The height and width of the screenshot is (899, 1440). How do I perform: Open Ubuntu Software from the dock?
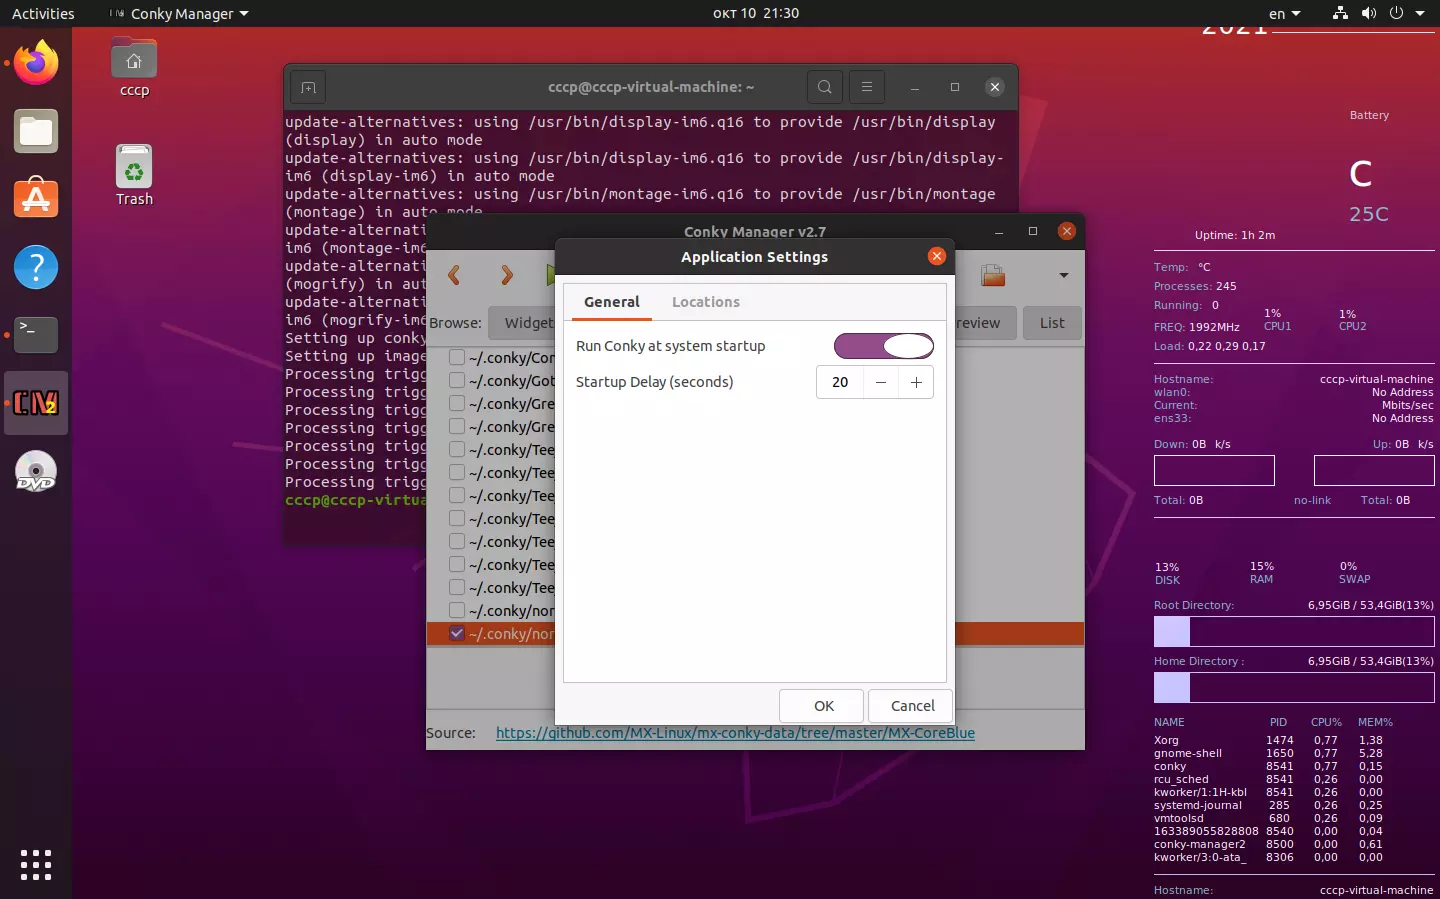(36, 199)
